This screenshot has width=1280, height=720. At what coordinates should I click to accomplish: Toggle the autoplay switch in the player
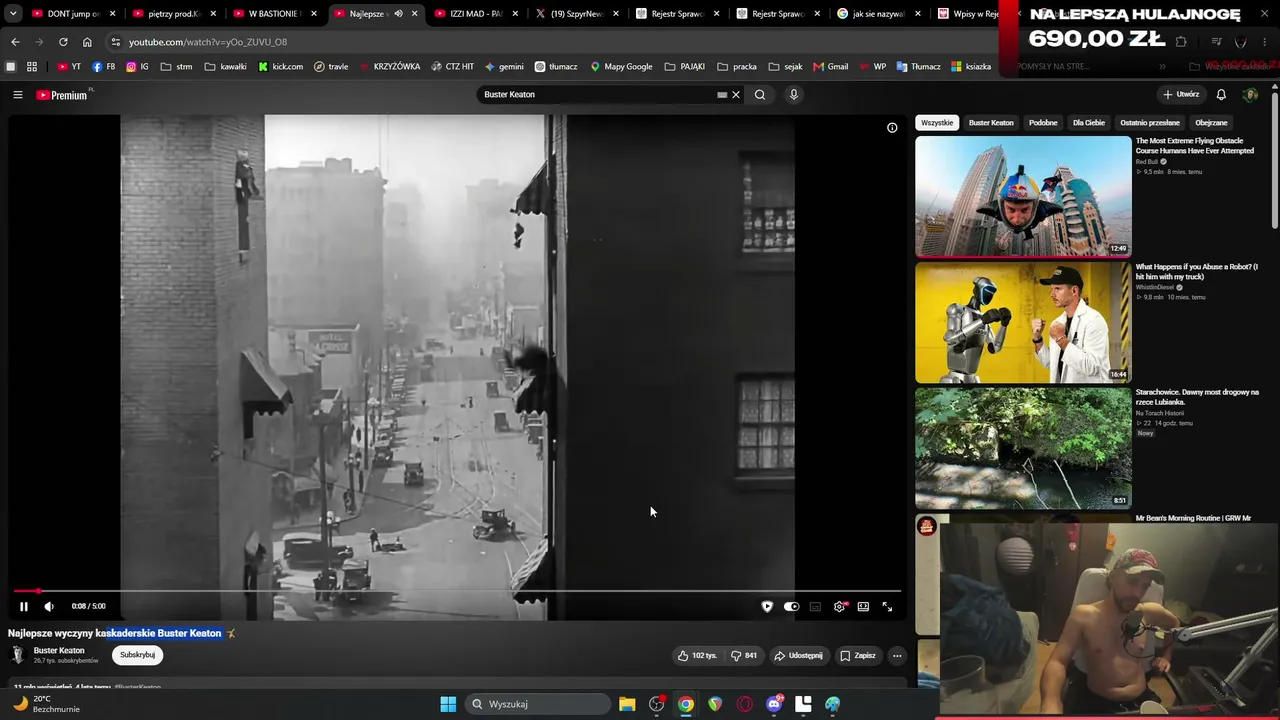pos(791,606)
